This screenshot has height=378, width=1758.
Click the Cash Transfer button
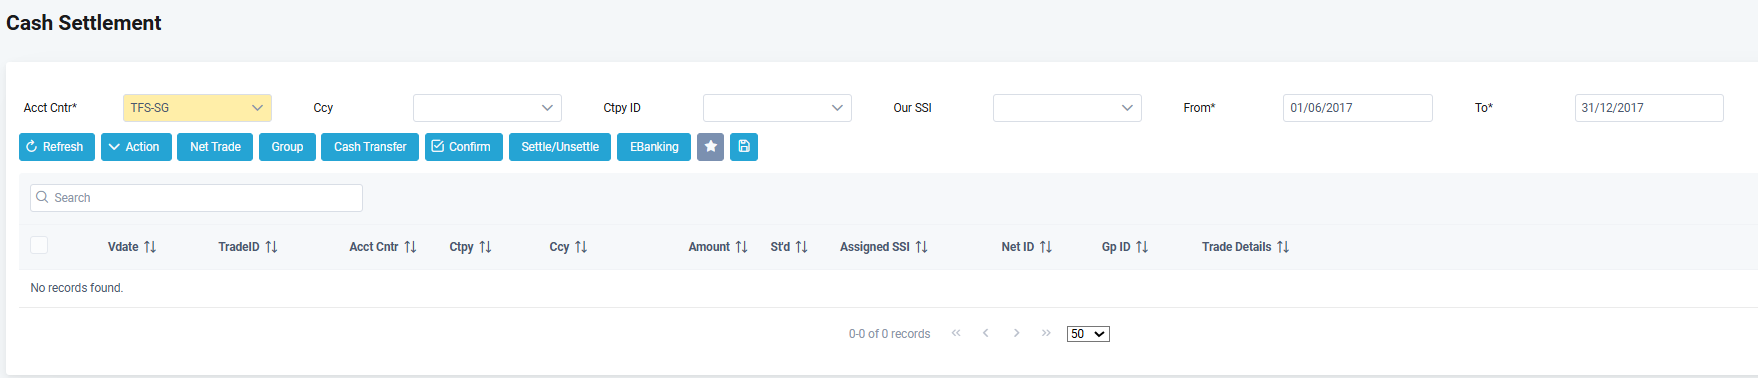(370, 147)
